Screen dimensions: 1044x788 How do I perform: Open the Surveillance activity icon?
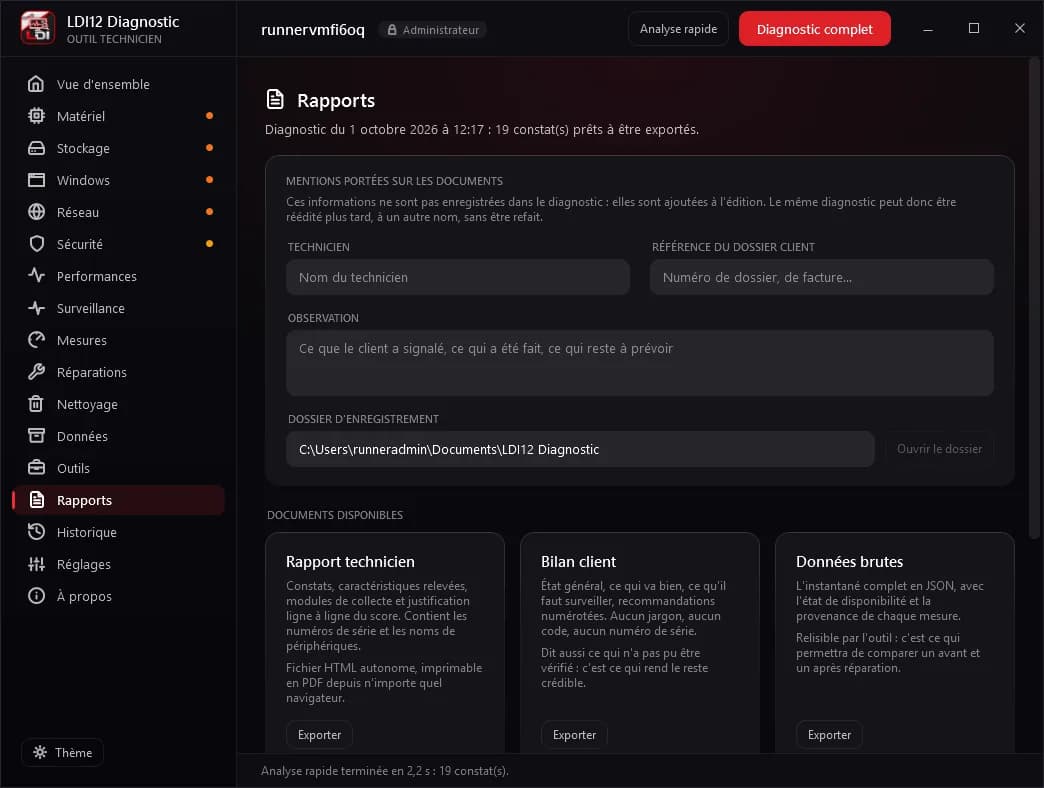tap(36, 307)
